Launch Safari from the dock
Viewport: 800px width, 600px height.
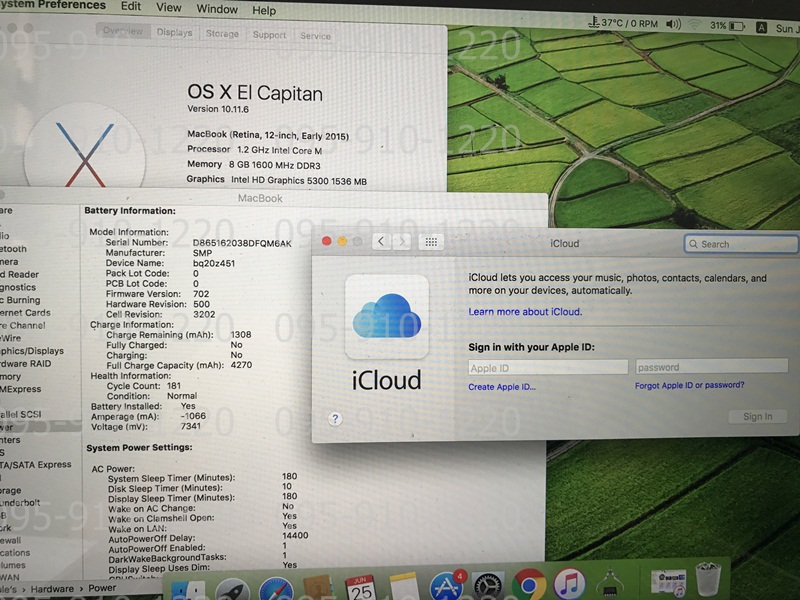276,590
